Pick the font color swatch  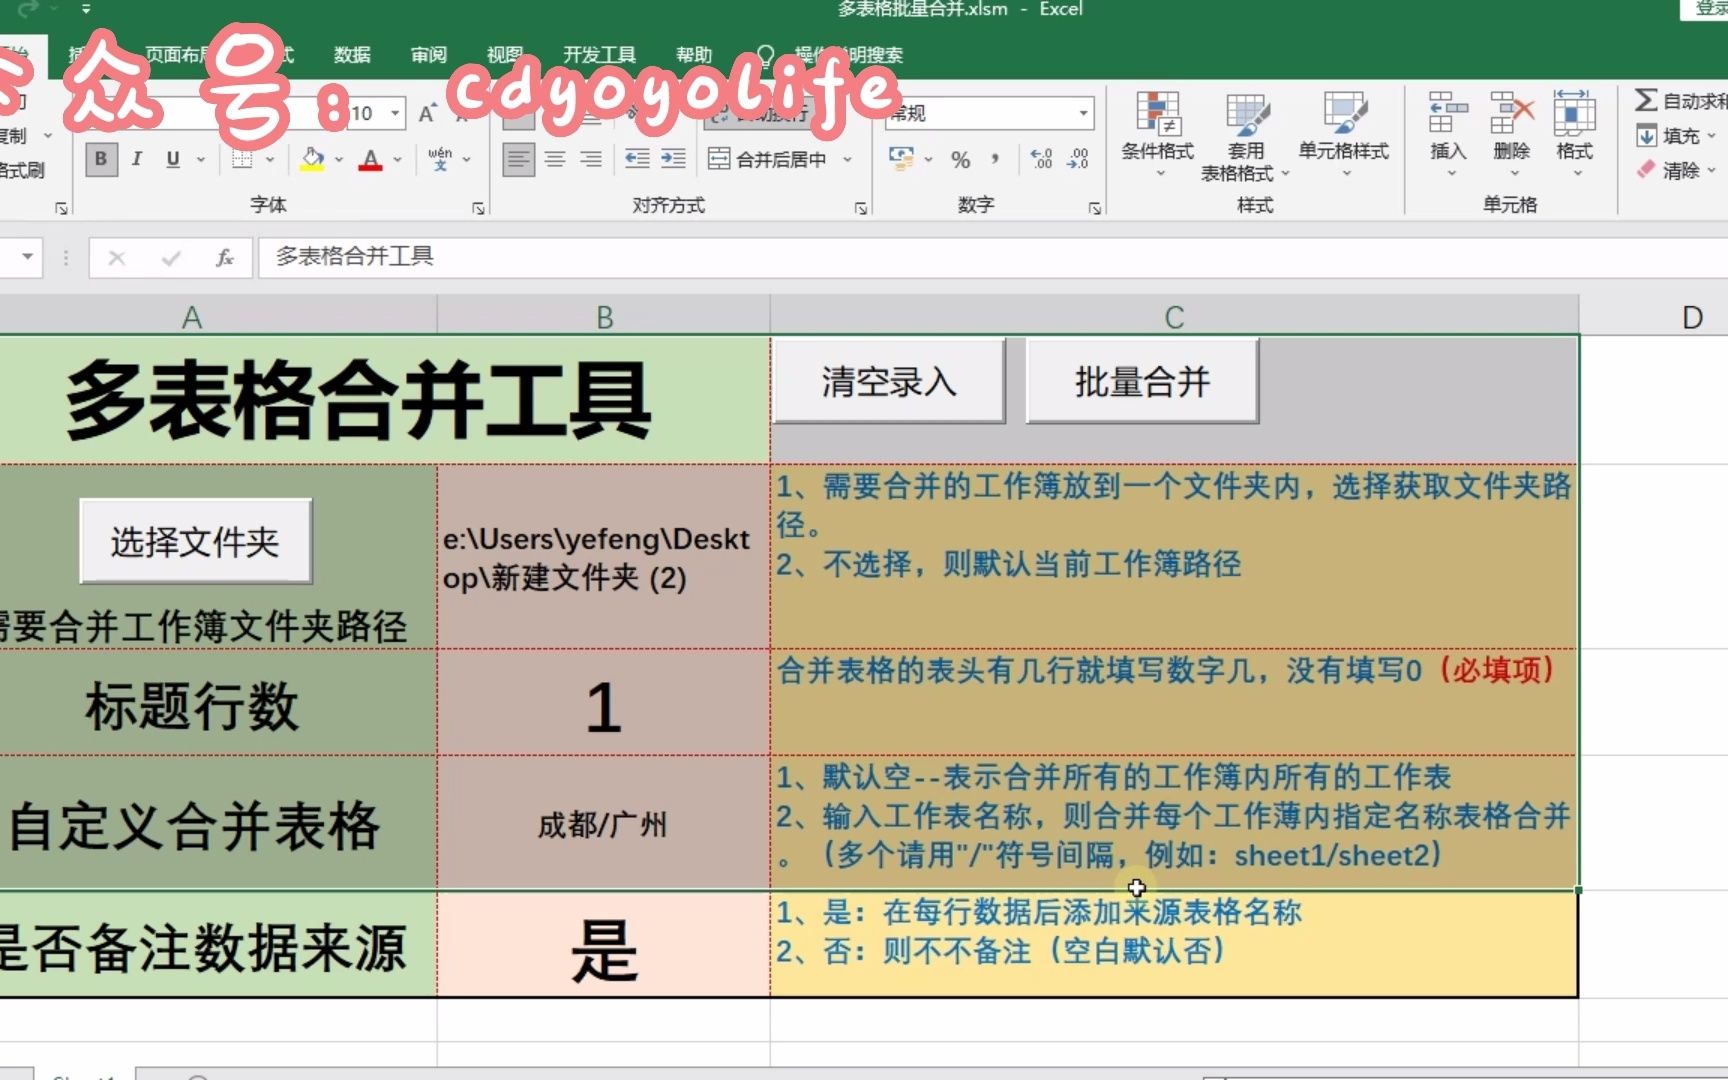click(371, 158)
